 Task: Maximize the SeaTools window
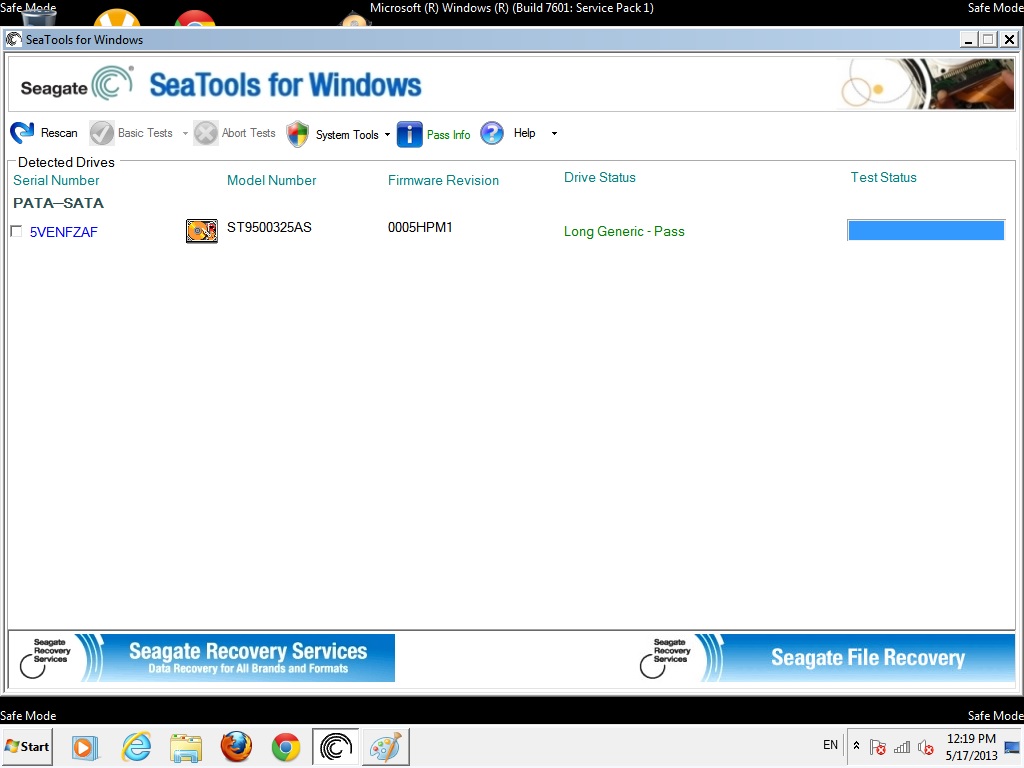(x=988, y=40)
